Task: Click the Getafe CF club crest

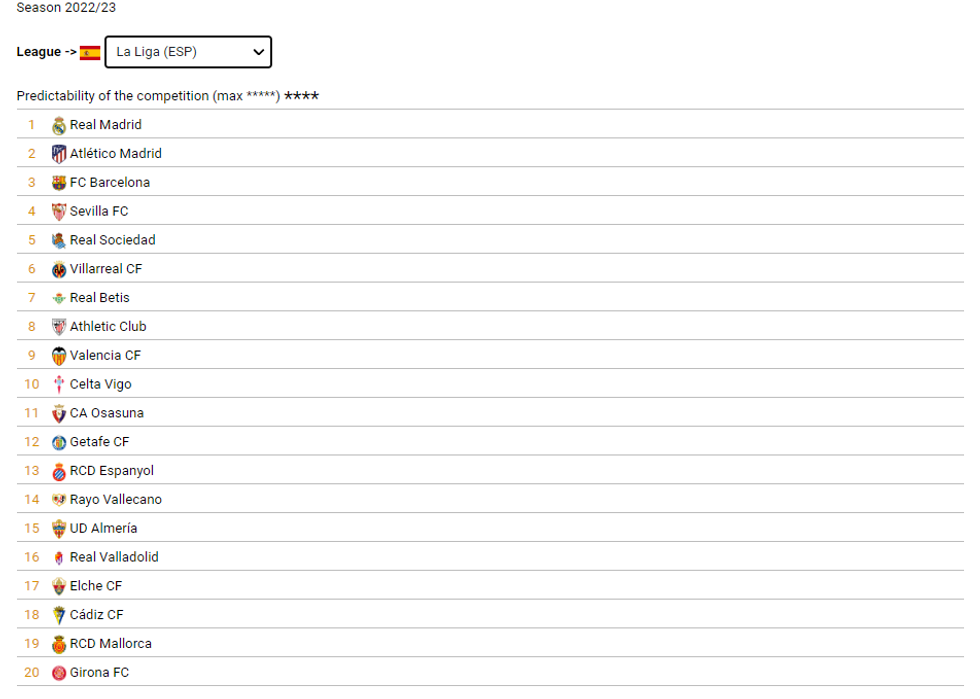Action: [x=59, y=443]
